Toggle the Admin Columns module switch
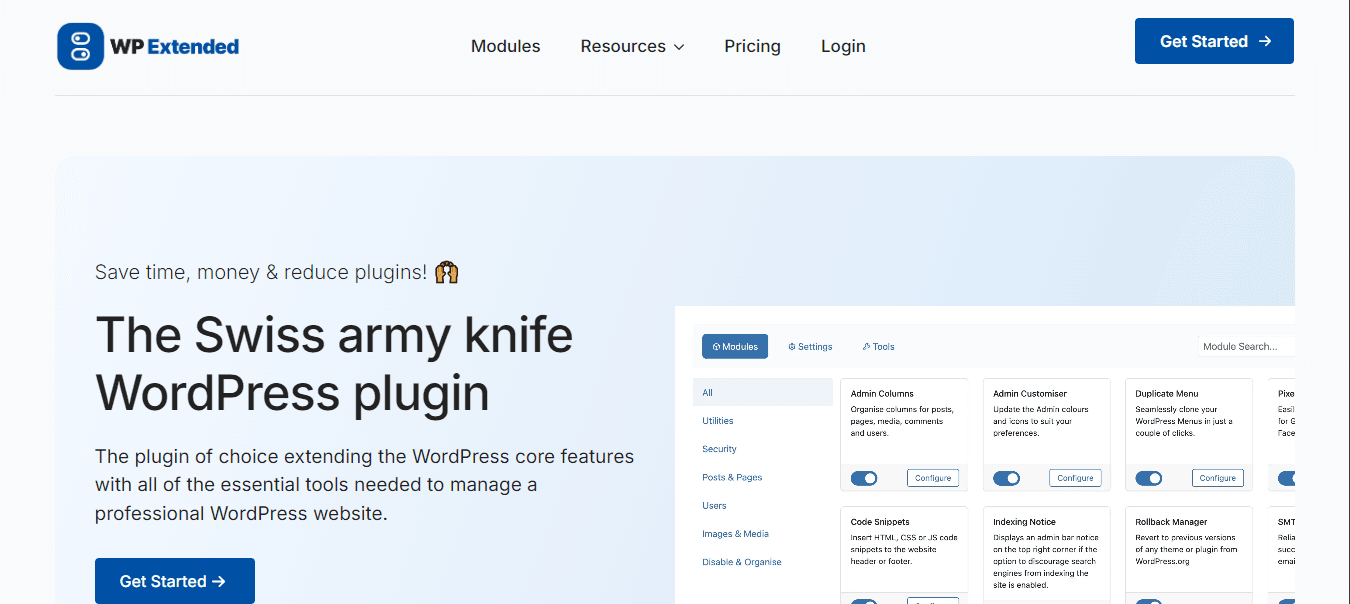This screenshot has height=604, width=1350. 864,478
